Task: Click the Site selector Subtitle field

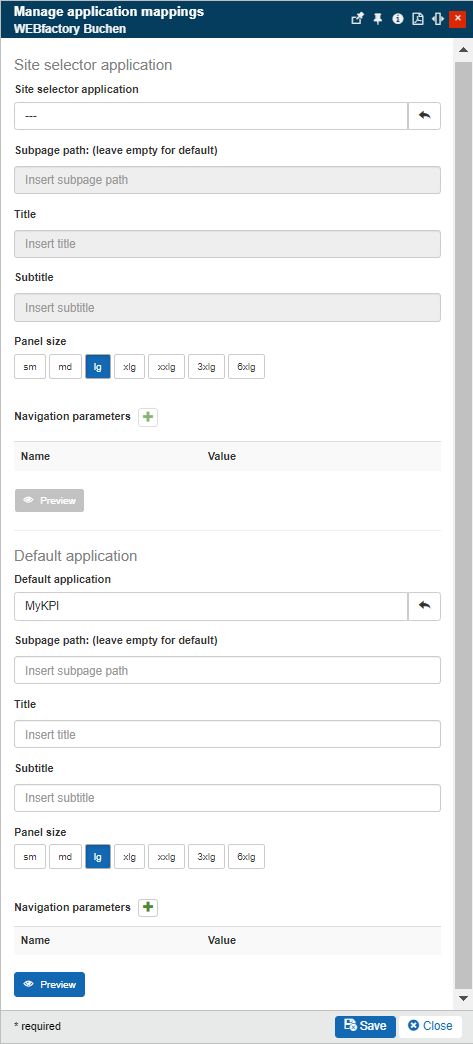Action: (x=227, y=308)
